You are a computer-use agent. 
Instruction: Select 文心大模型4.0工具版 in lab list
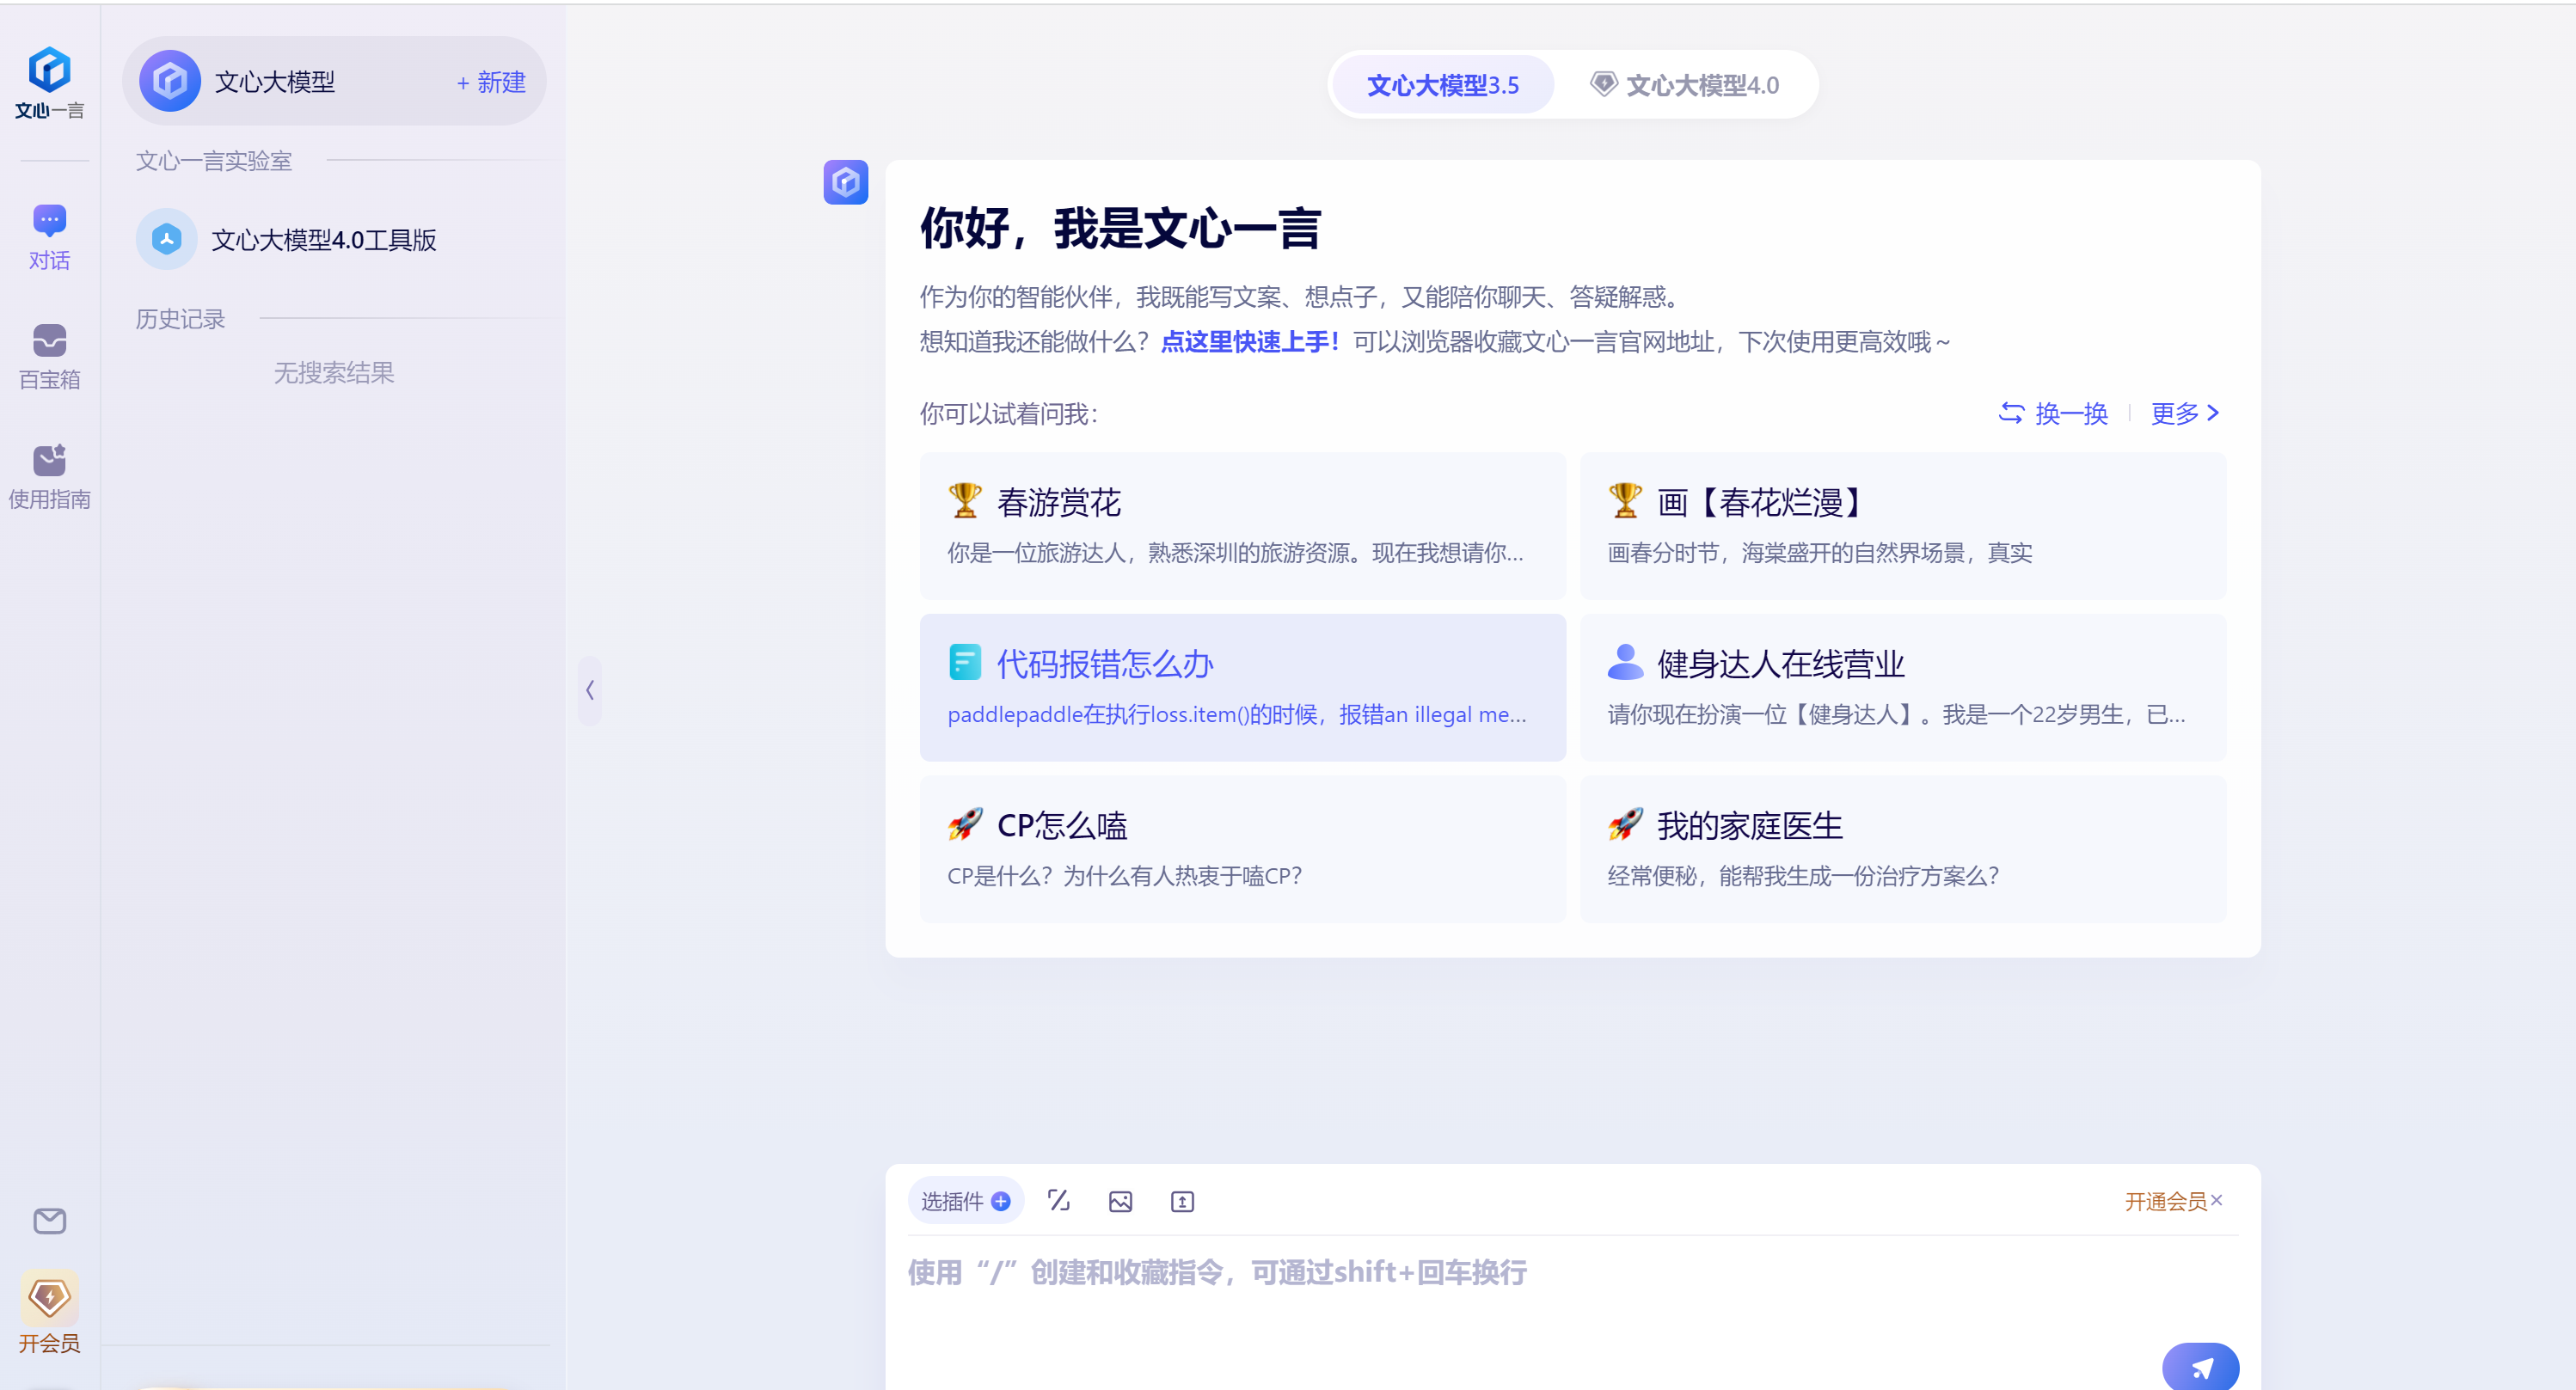point(323,240)
